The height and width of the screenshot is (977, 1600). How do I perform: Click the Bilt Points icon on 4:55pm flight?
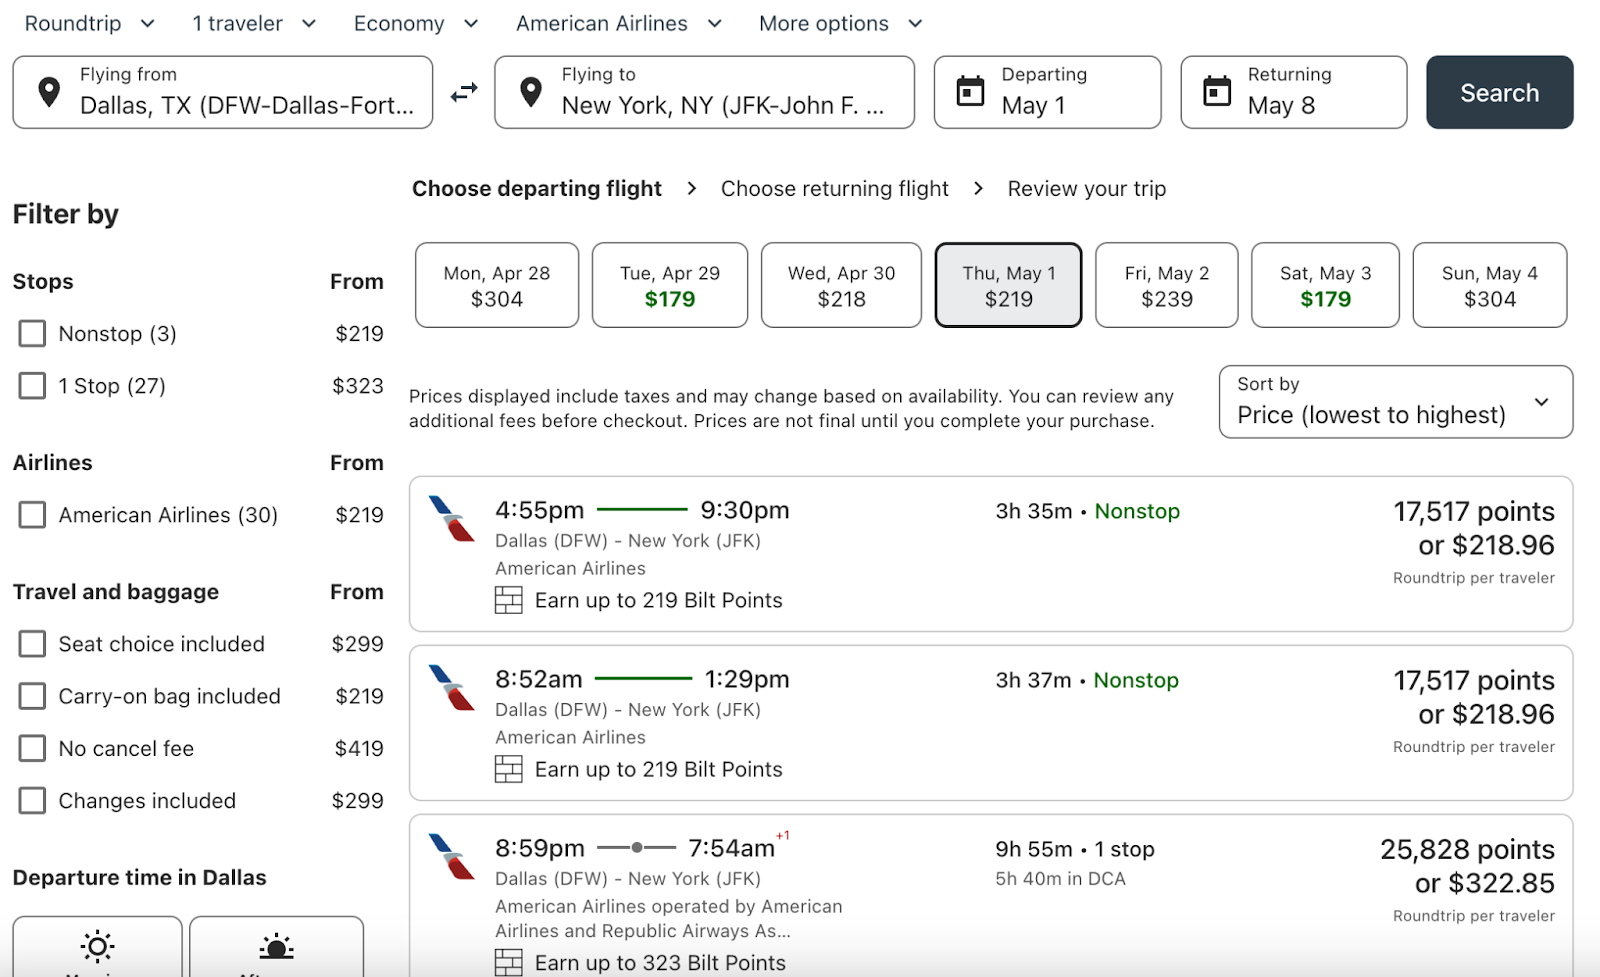coord(509,600)
